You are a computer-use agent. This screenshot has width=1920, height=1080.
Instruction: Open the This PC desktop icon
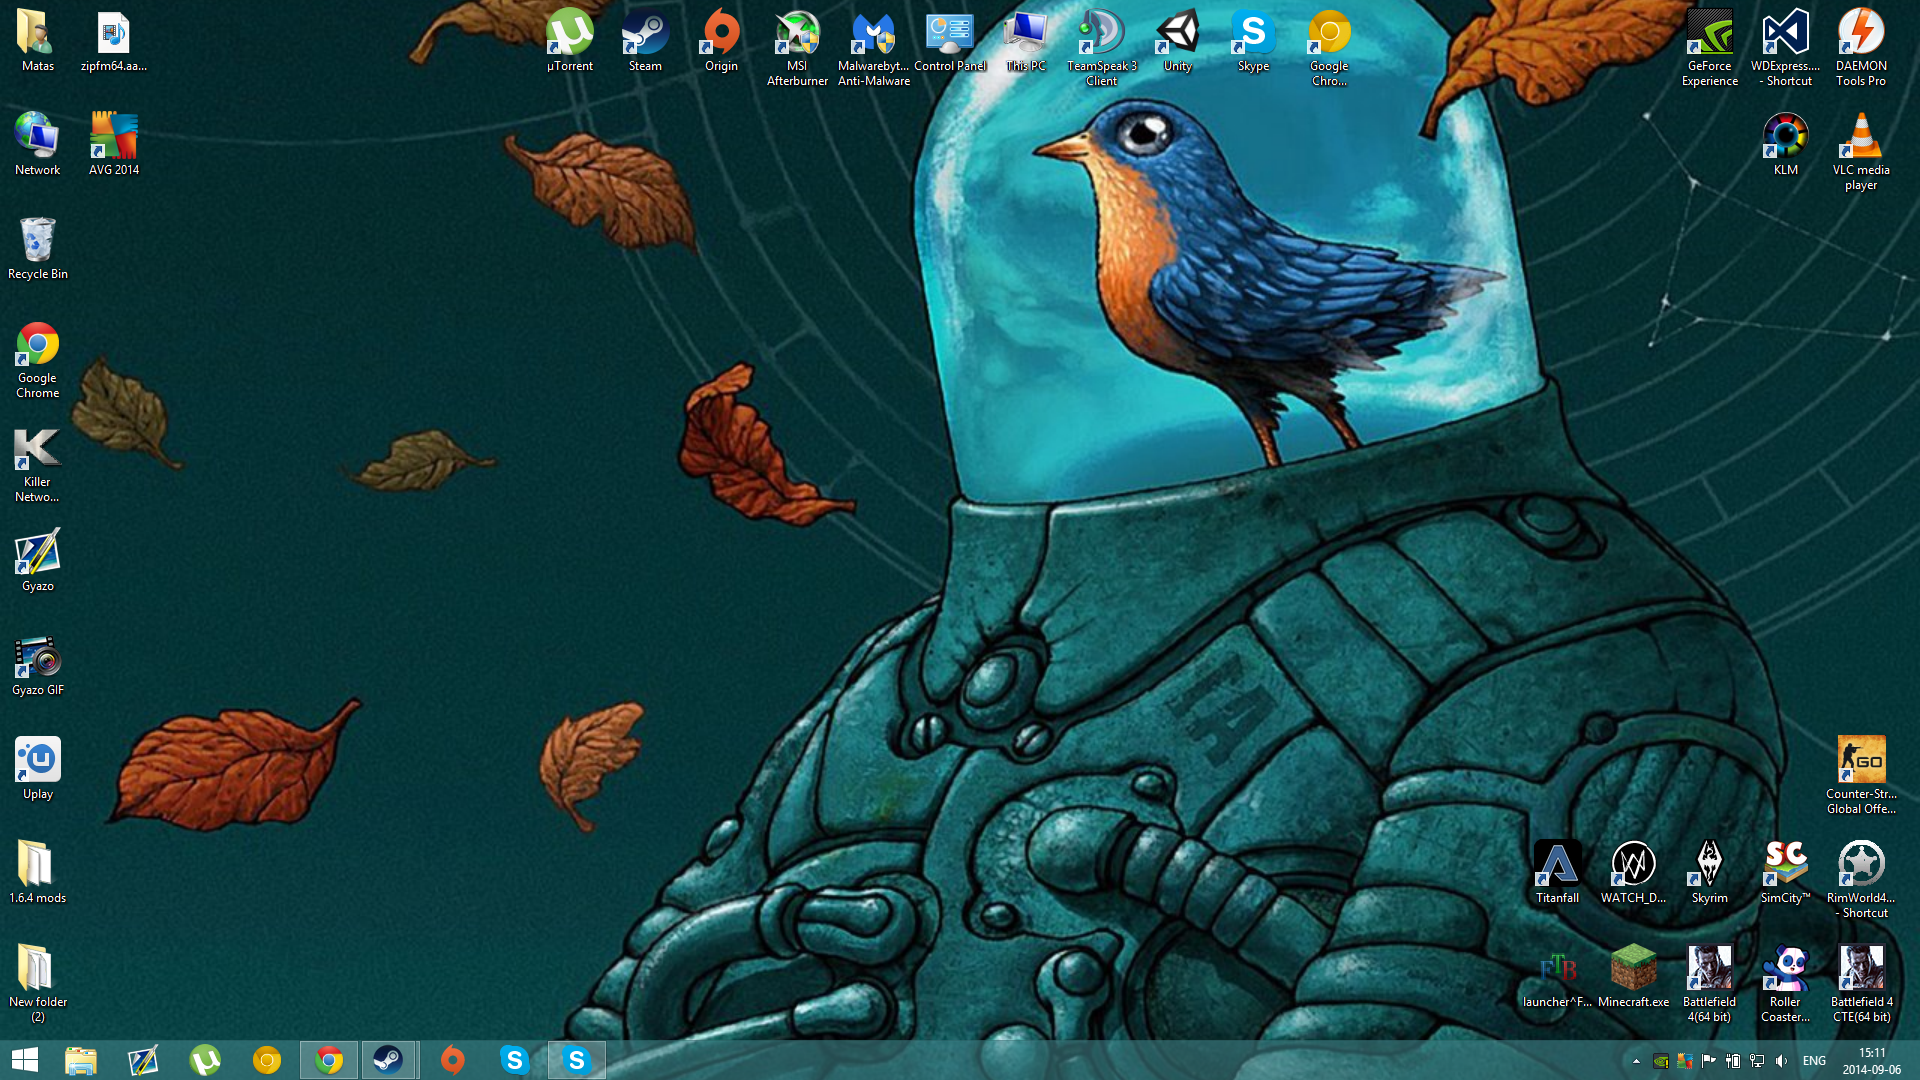tap(1026, 40)
